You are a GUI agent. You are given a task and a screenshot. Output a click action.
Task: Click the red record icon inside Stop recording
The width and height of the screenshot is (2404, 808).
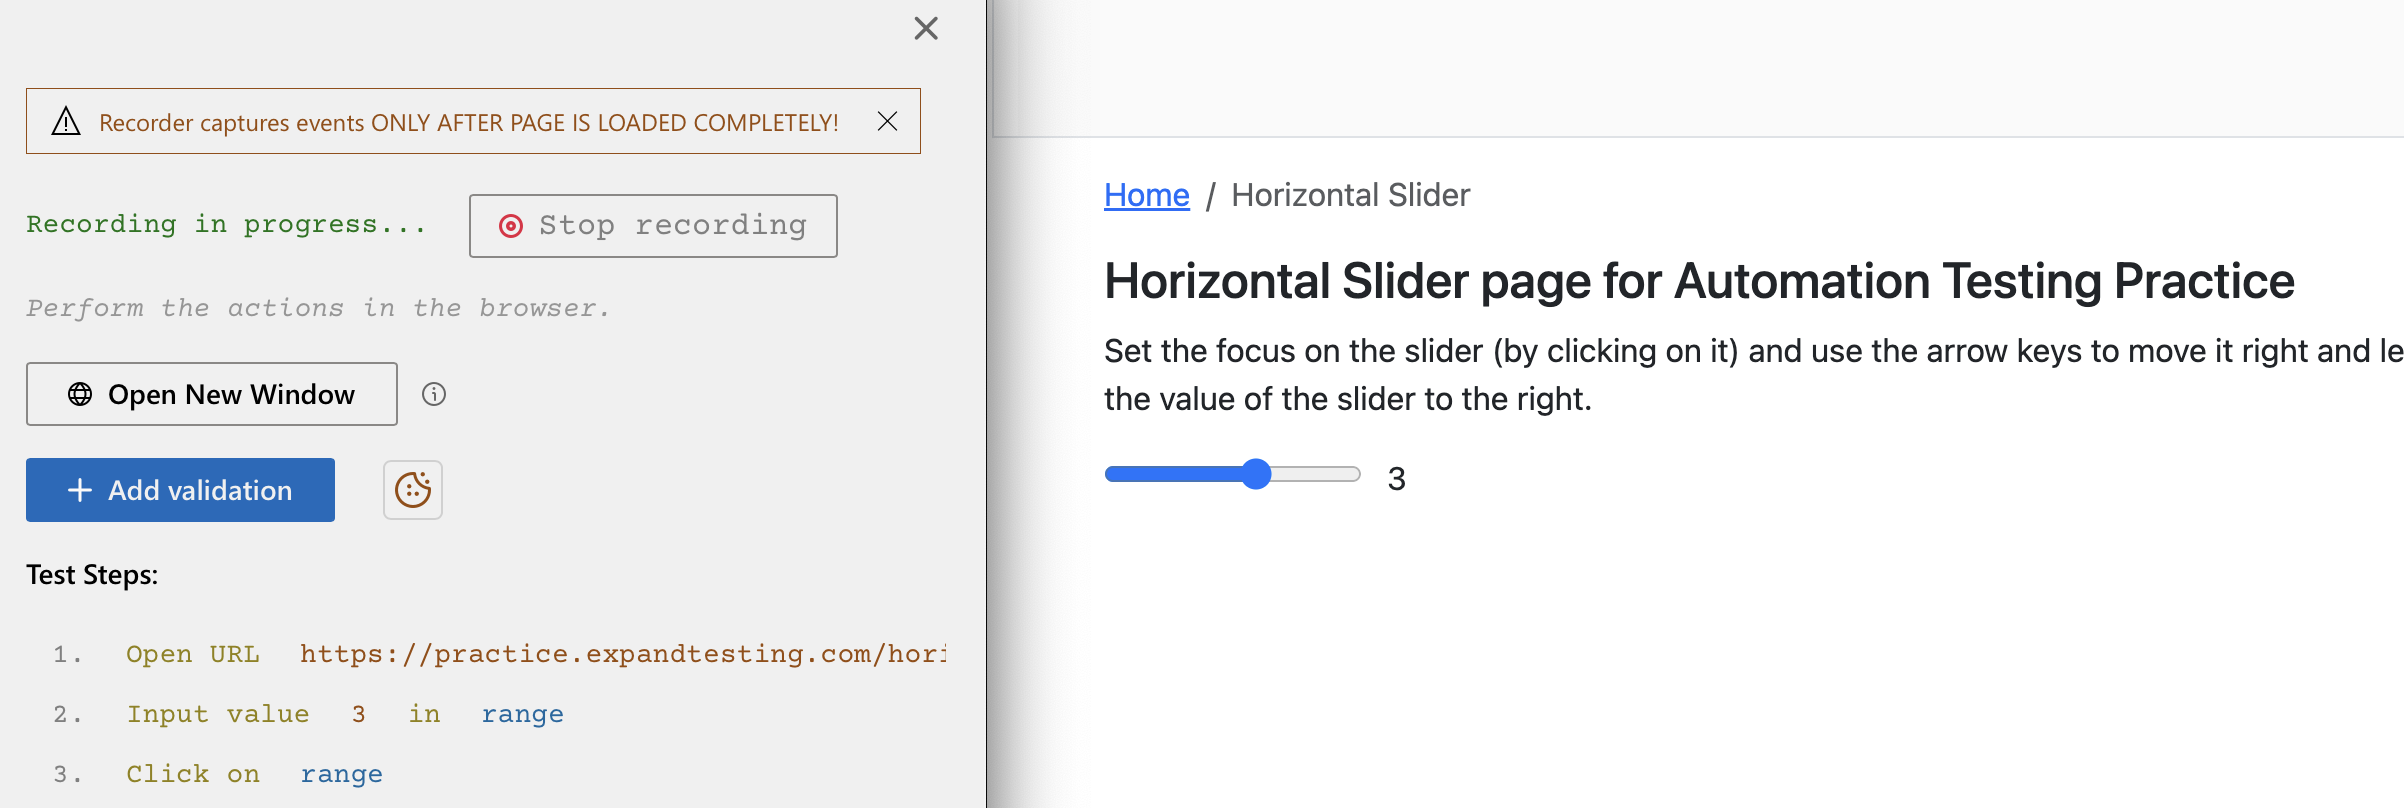[x=512, y=225]
